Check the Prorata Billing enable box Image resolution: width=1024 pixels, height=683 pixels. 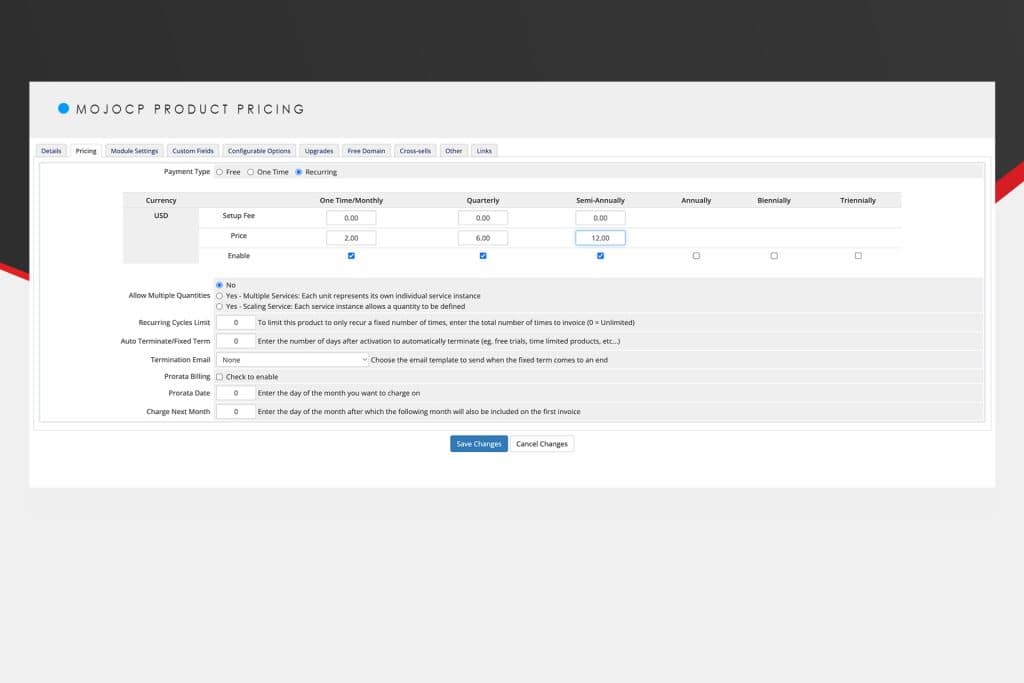(x=219, y=377)
